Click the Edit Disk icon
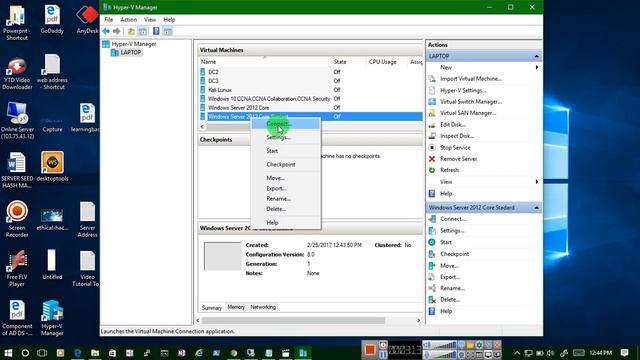 [432, 124]
